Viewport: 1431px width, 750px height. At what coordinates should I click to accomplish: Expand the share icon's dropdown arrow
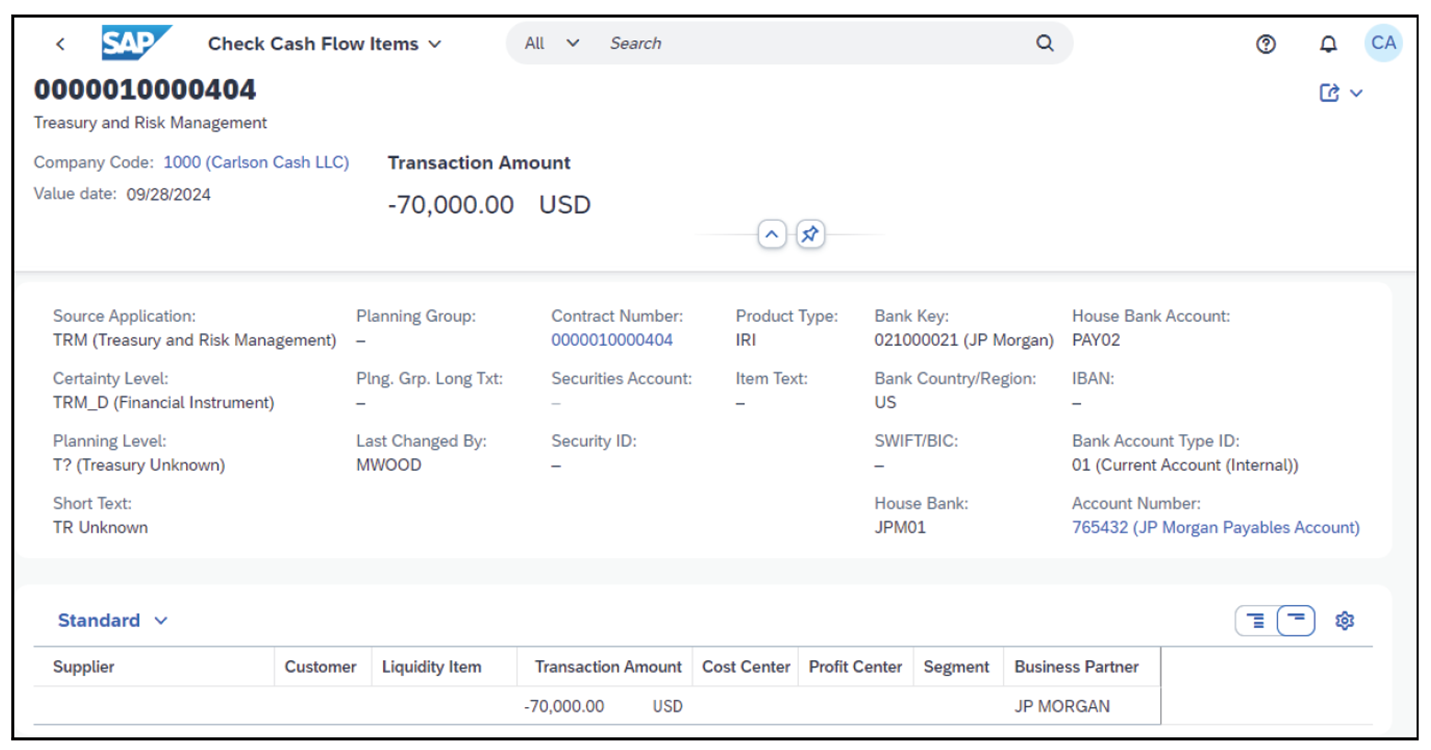(1356, 92)
